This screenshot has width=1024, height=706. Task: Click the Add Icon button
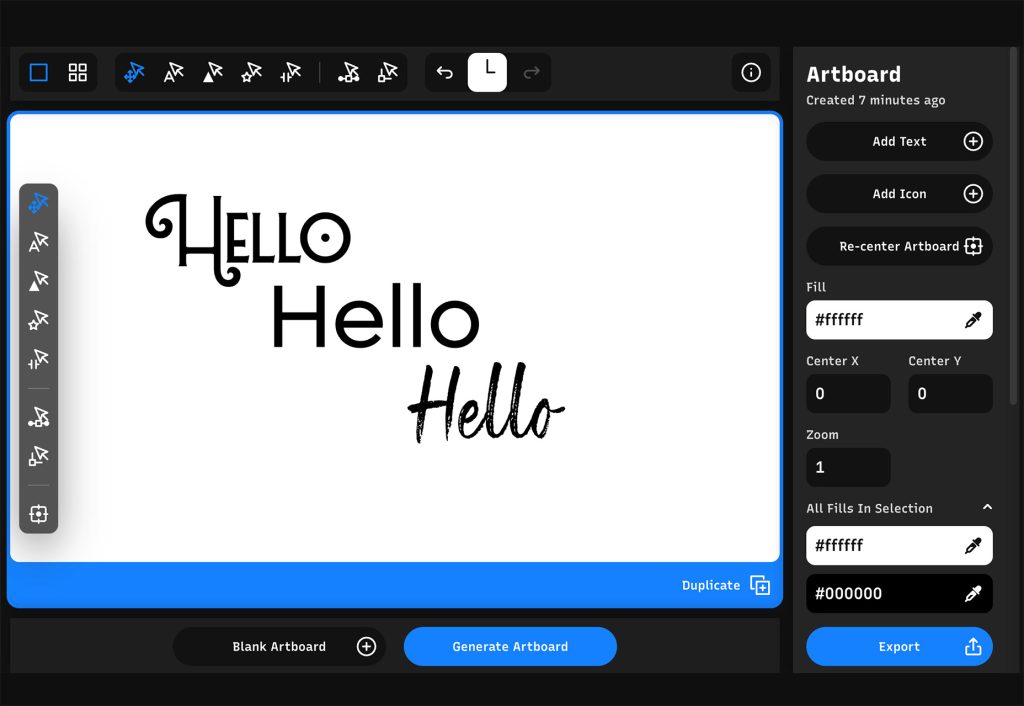coord(899,194)
